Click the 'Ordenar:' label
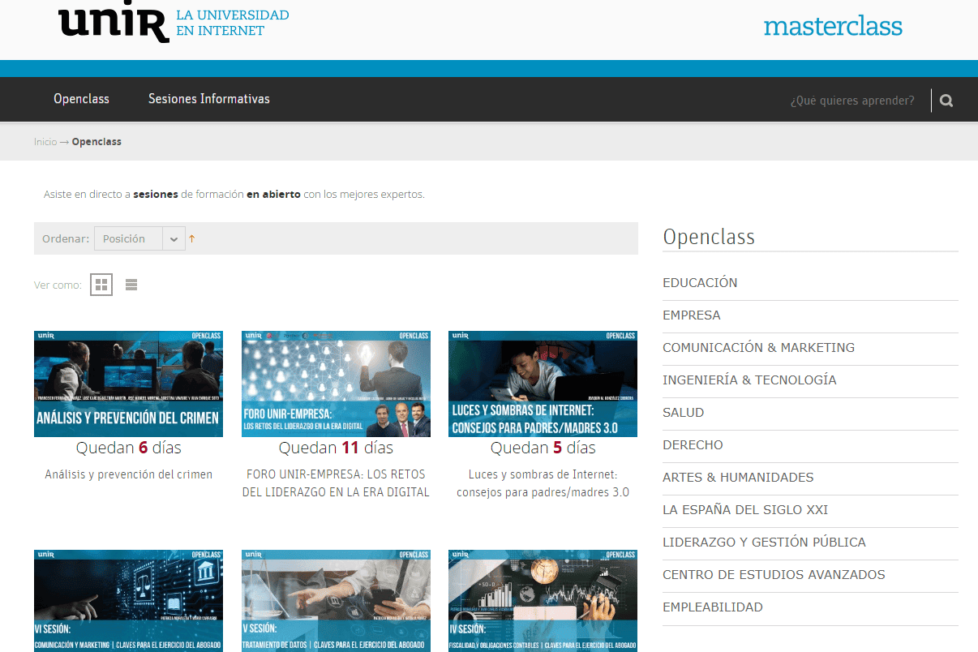 65,238
